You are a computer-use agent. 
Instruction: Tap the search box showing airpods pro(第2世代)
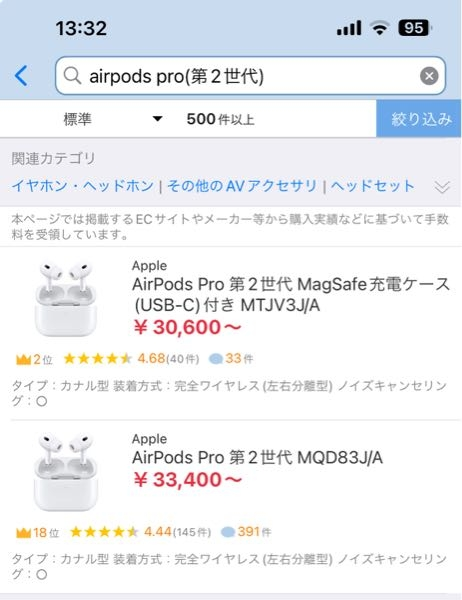250,76
